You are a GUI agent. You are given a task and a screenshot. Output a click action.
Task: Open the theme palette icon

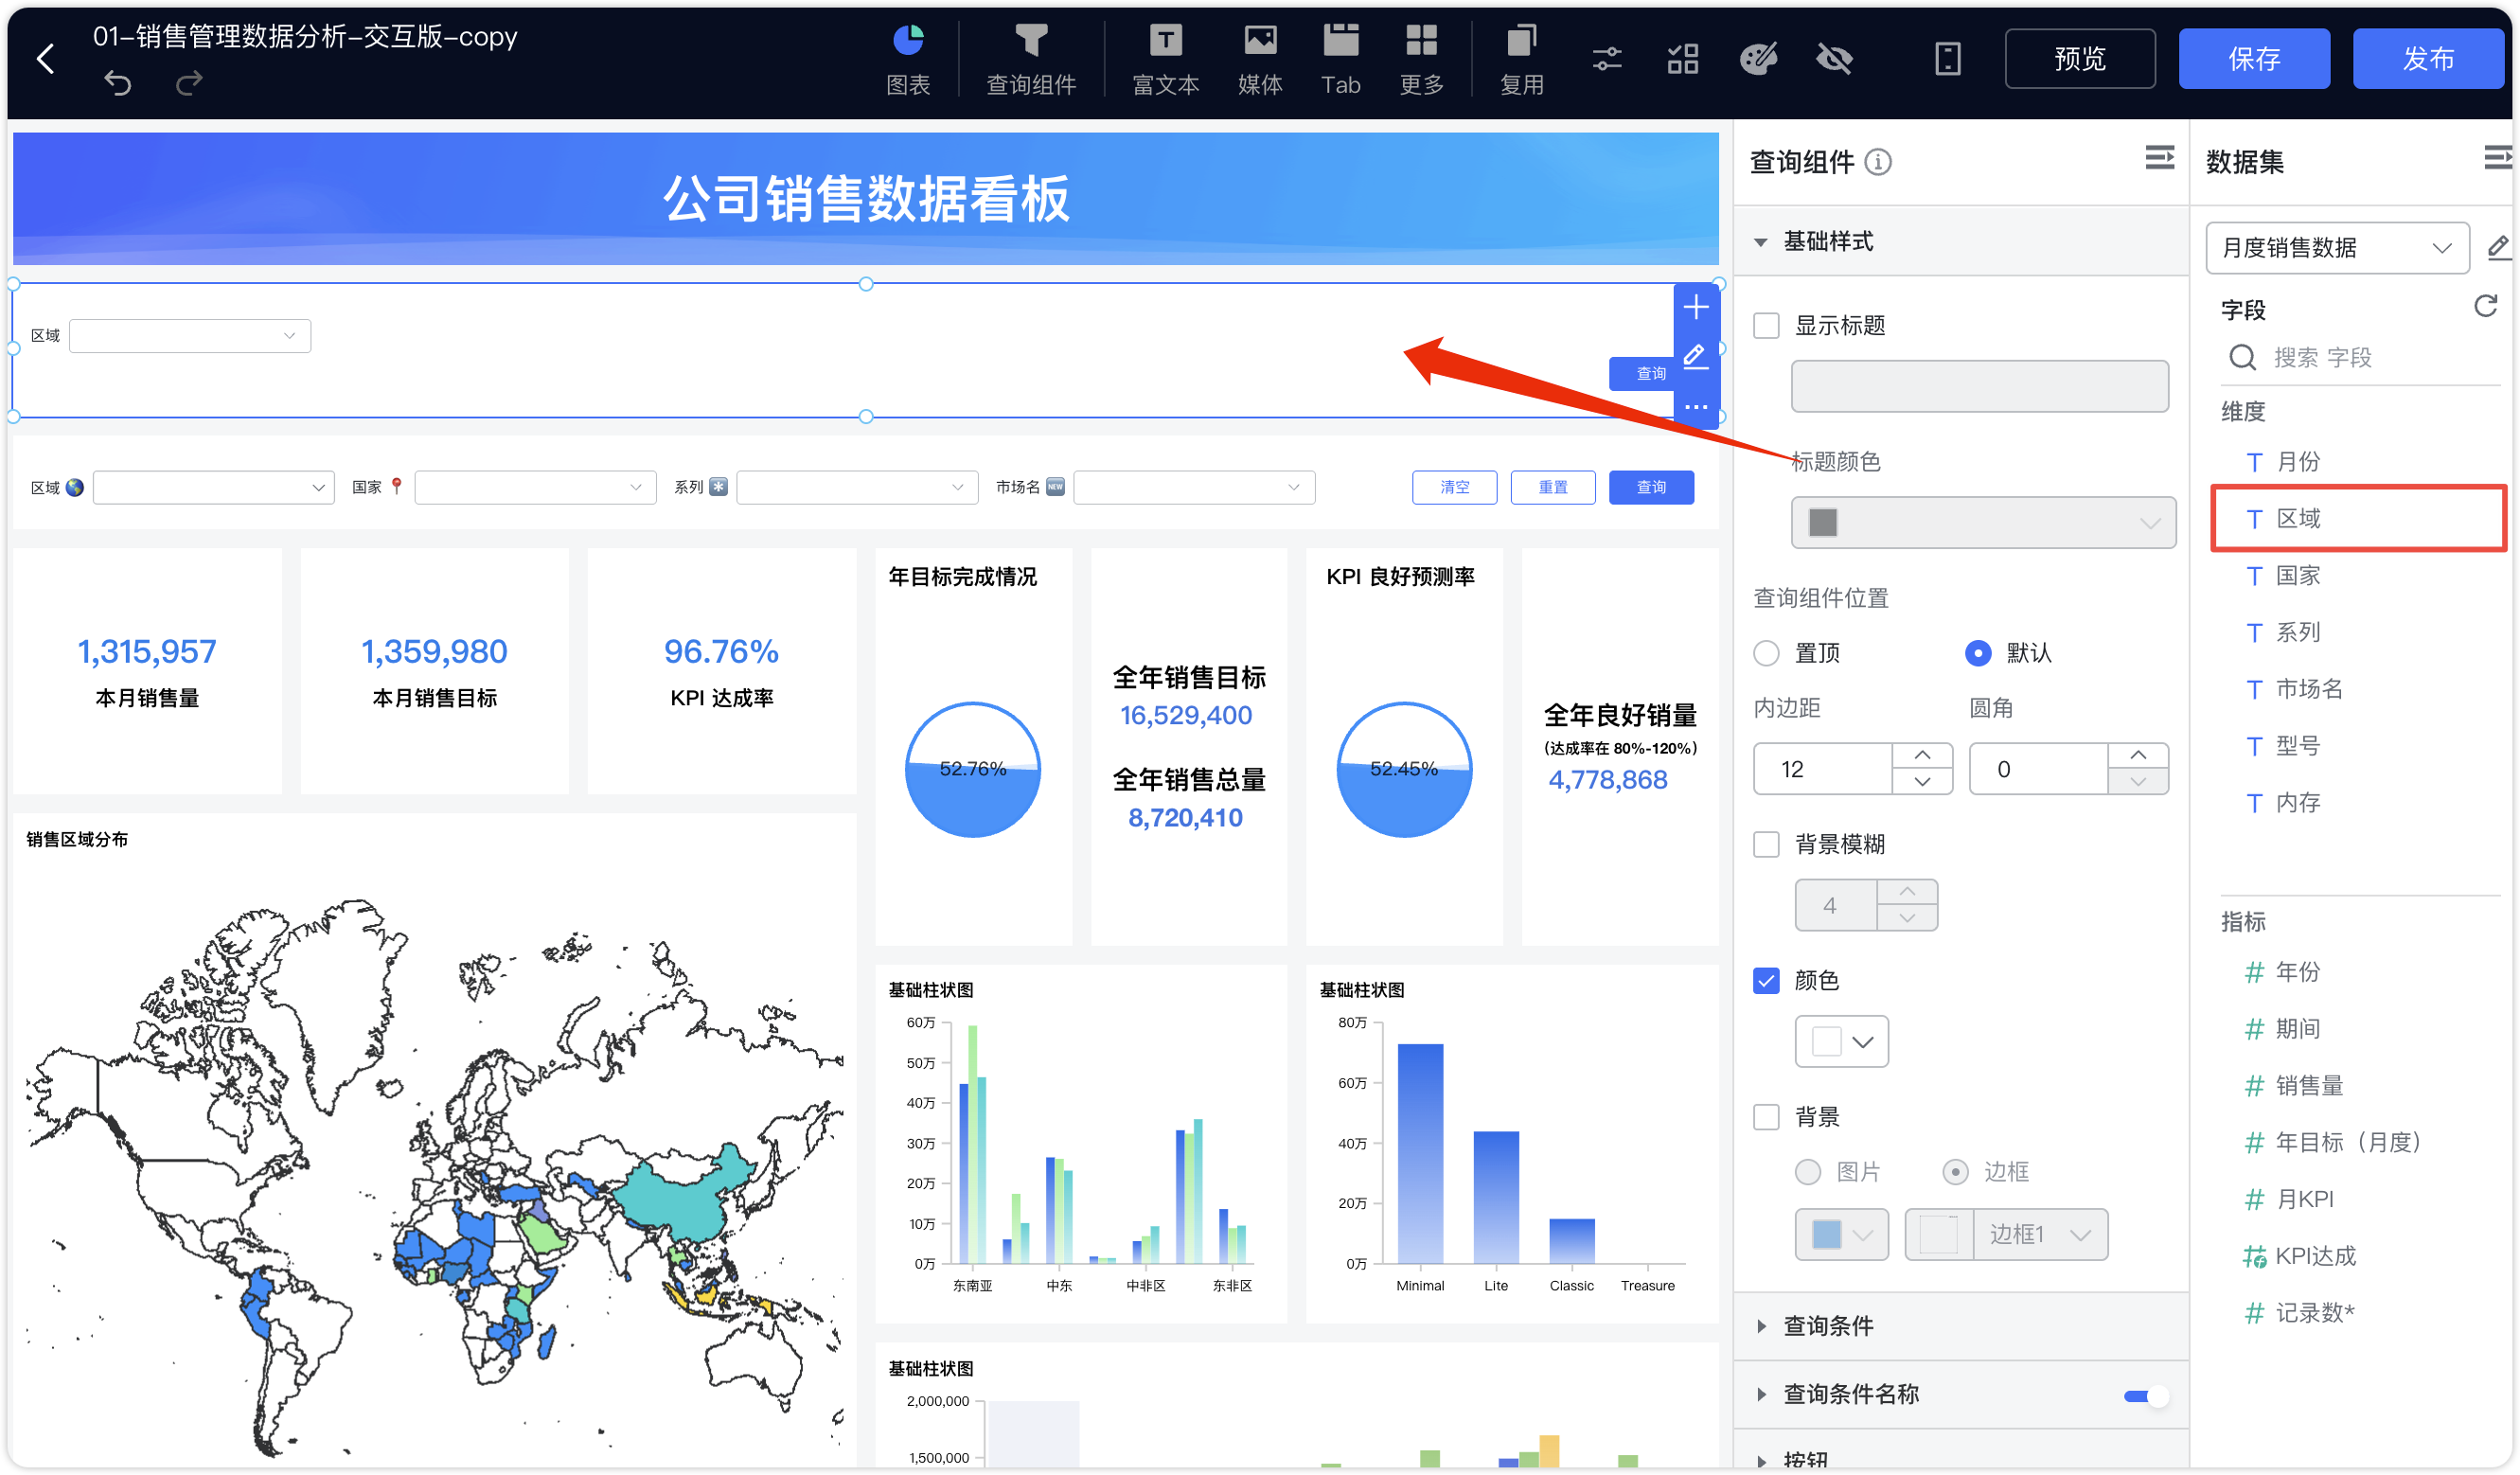coord(1758,59)
